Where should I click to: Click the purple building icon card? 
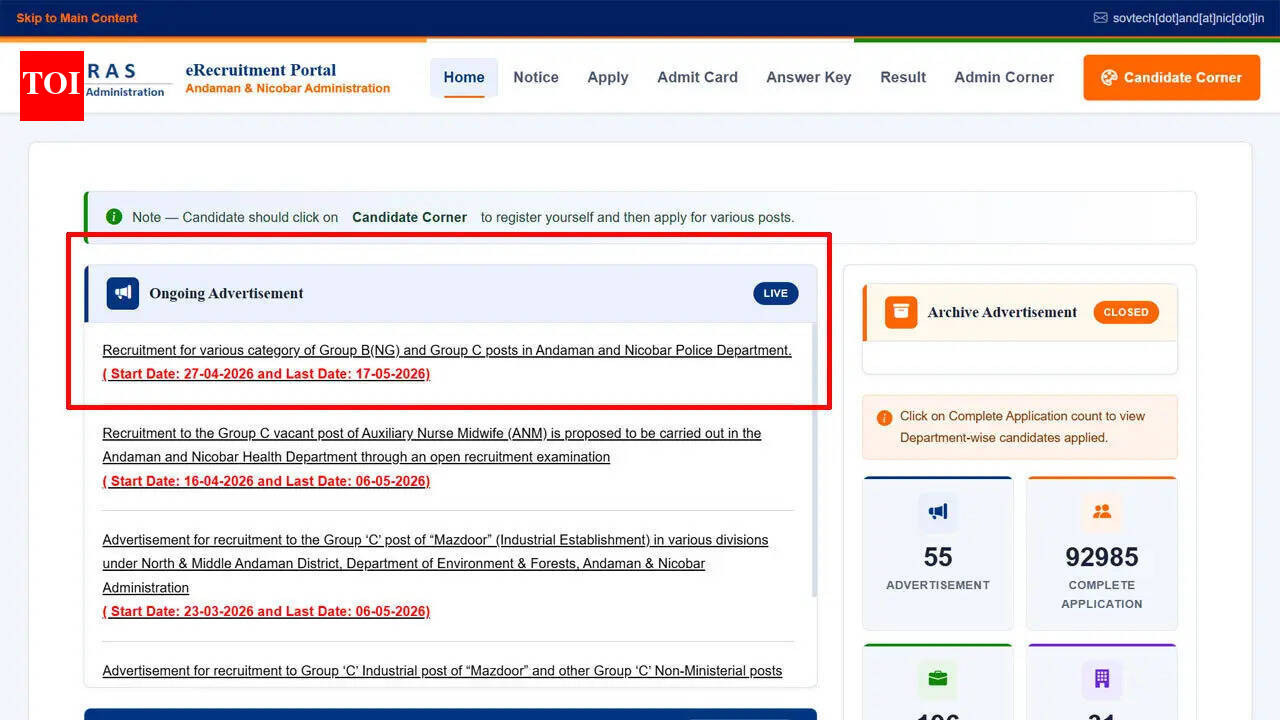point(1102,679)
